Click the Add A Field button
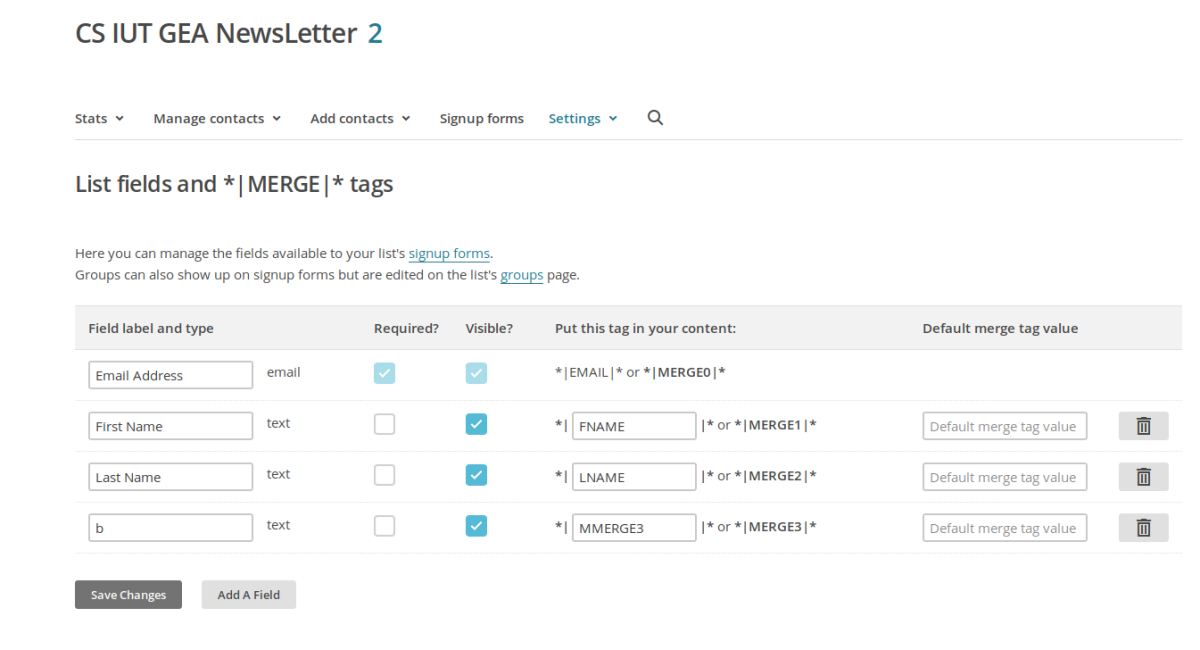The width and height of the screenshot is (1200, 650). tap(249, 595)
